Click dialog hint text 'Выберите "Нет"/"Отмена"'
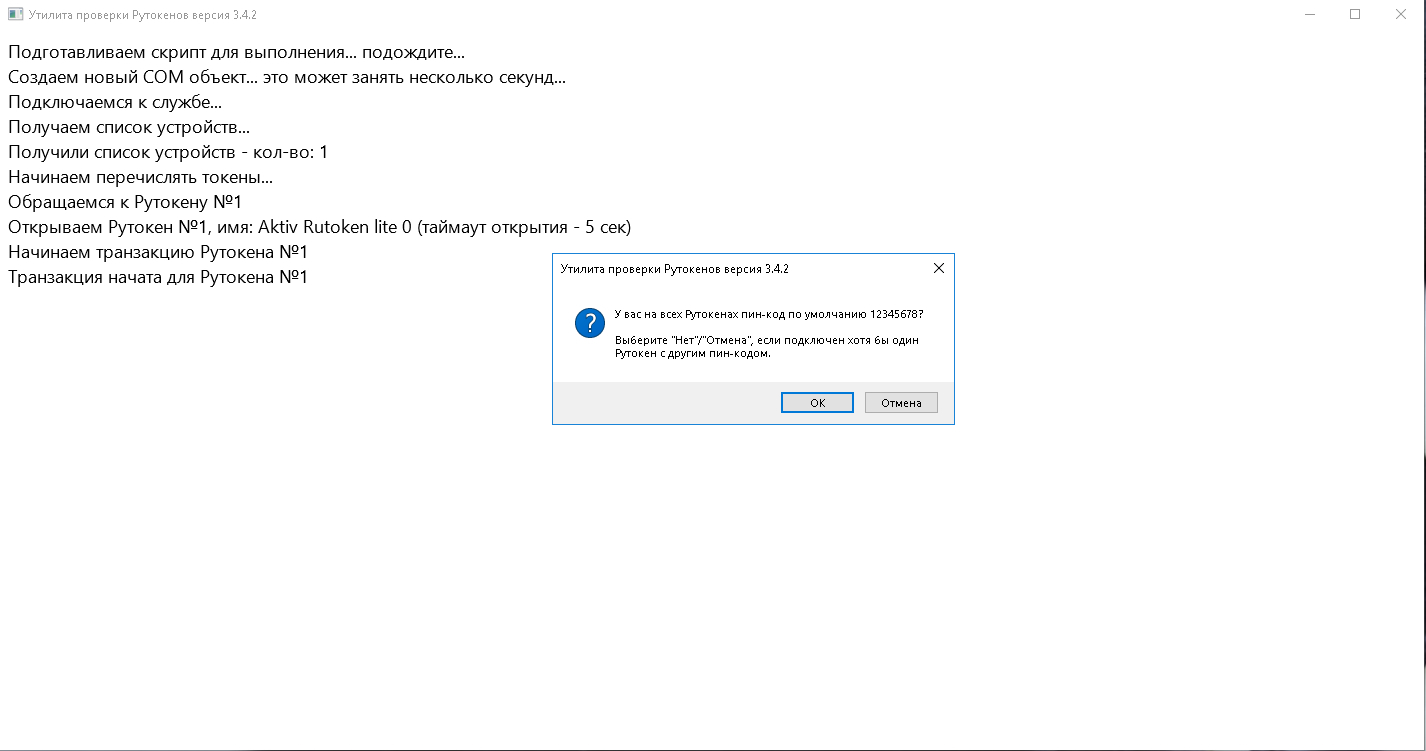 pyautogui.click(x=767, y=347)
